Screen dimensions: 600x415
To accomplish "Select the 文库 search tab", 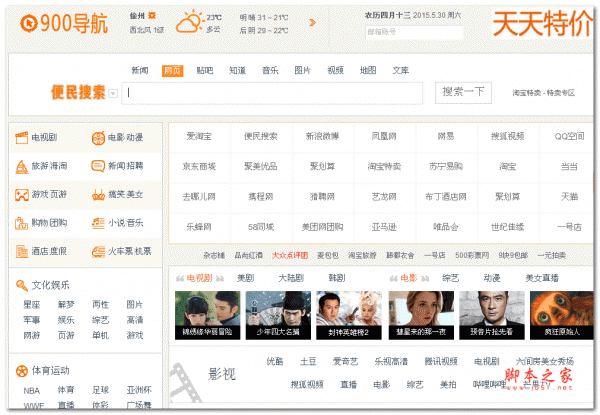I will click(401, 70).
